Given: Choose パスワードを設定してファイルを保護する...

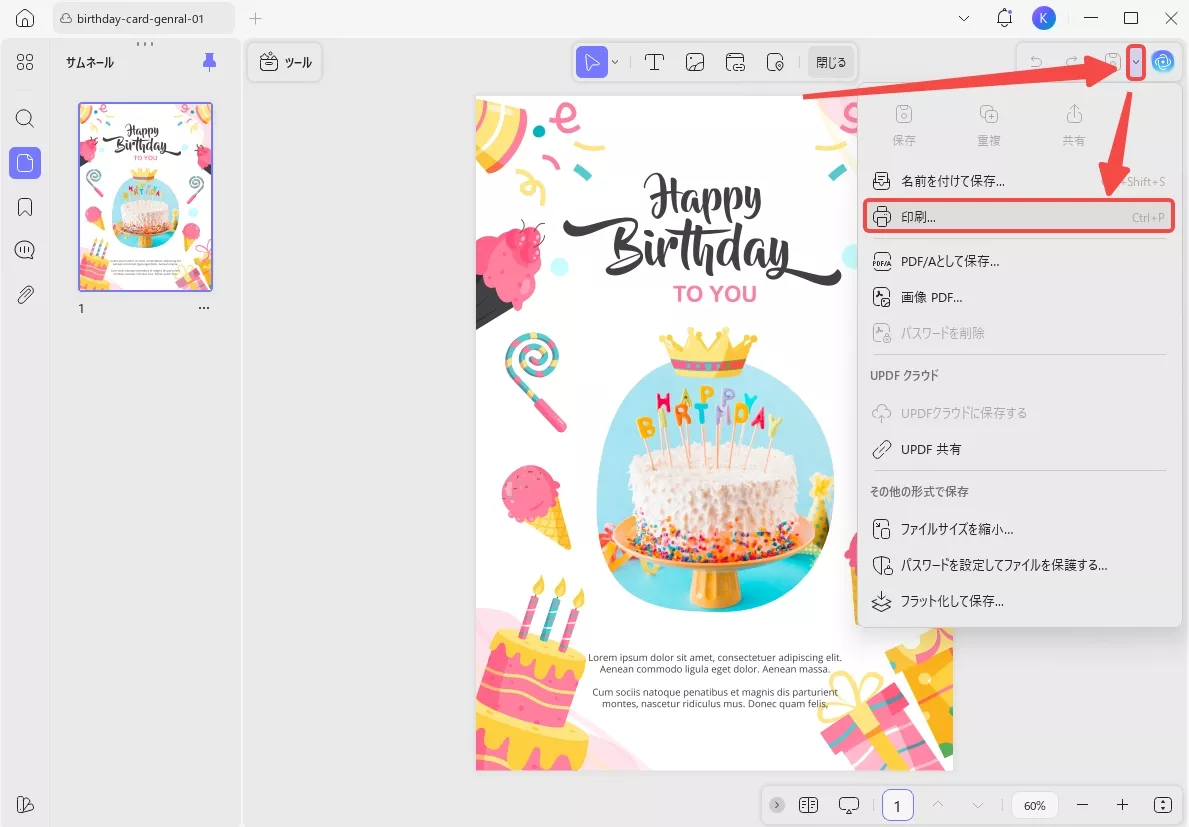Looking at the screenshot, I should click(x=1018, y=565).
